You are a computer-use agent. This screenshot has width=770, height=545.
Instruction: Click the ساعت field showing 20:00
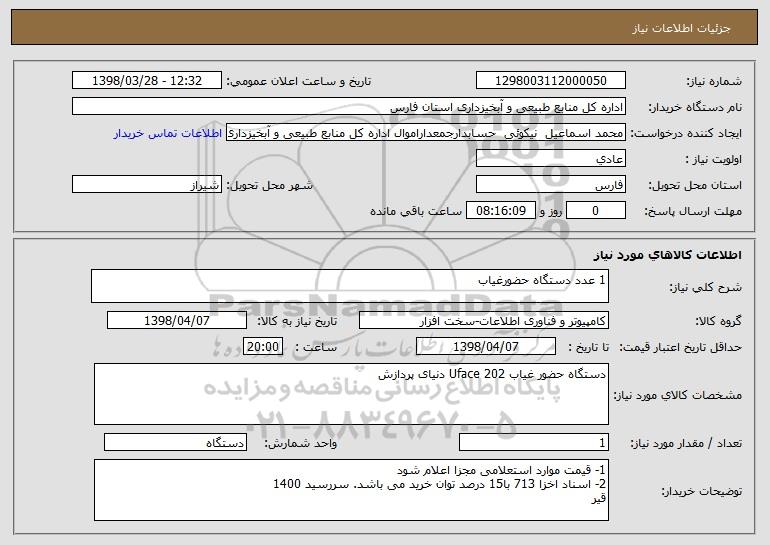(x=263, y=347)
